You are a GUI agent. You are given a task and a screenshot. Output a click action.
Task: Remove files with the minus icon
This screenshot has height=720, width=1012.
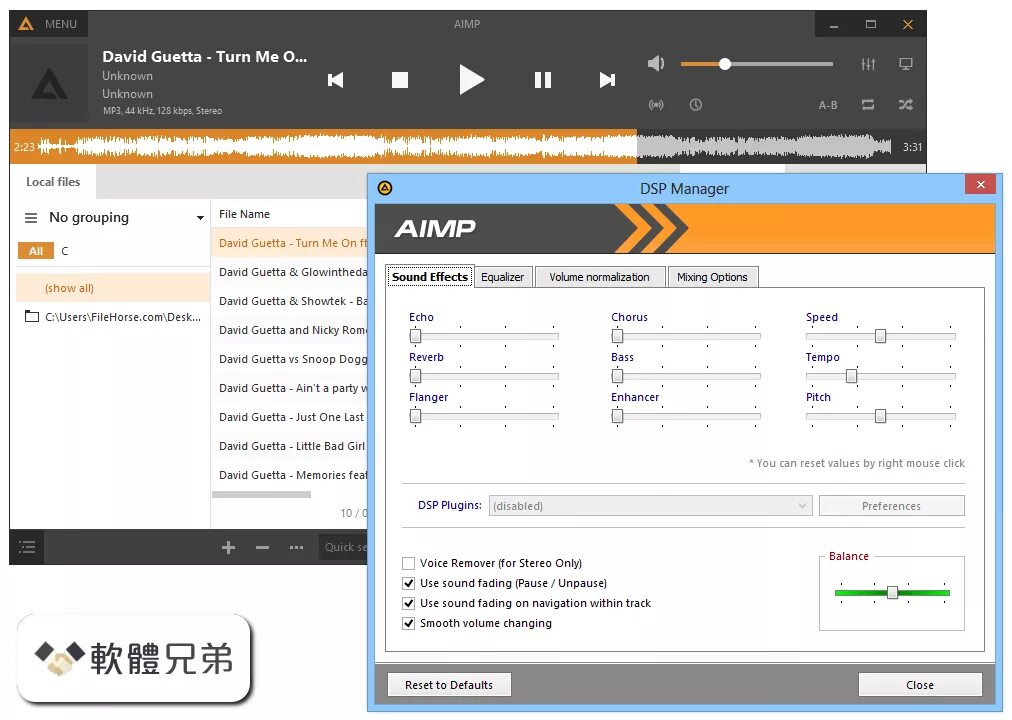(262, 548)
